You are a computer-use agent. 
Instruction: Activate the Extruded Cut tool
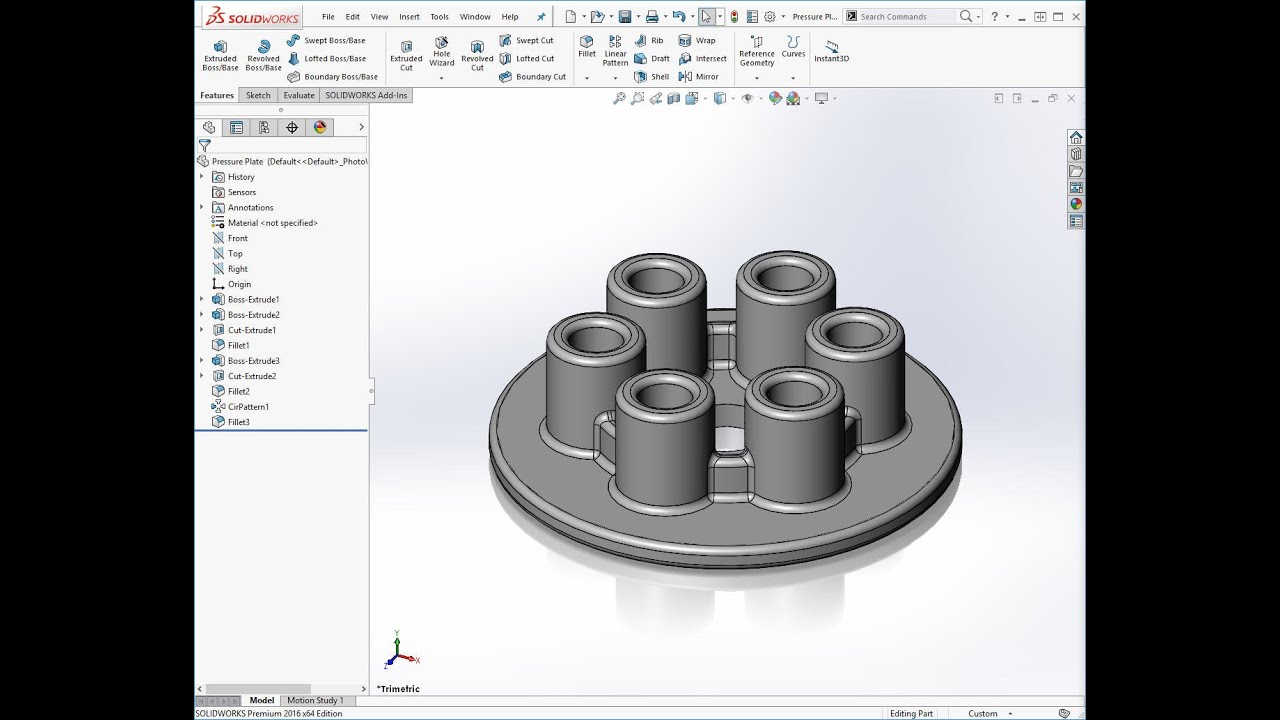(406, 55)
